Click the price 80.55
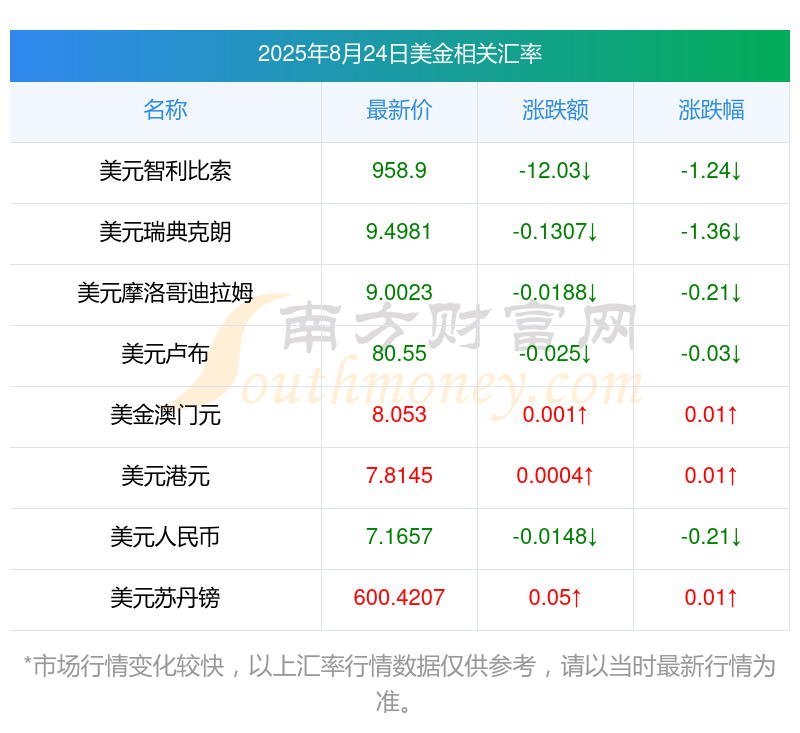This screenshot has width=800, height=733. [x=399, y=354]
